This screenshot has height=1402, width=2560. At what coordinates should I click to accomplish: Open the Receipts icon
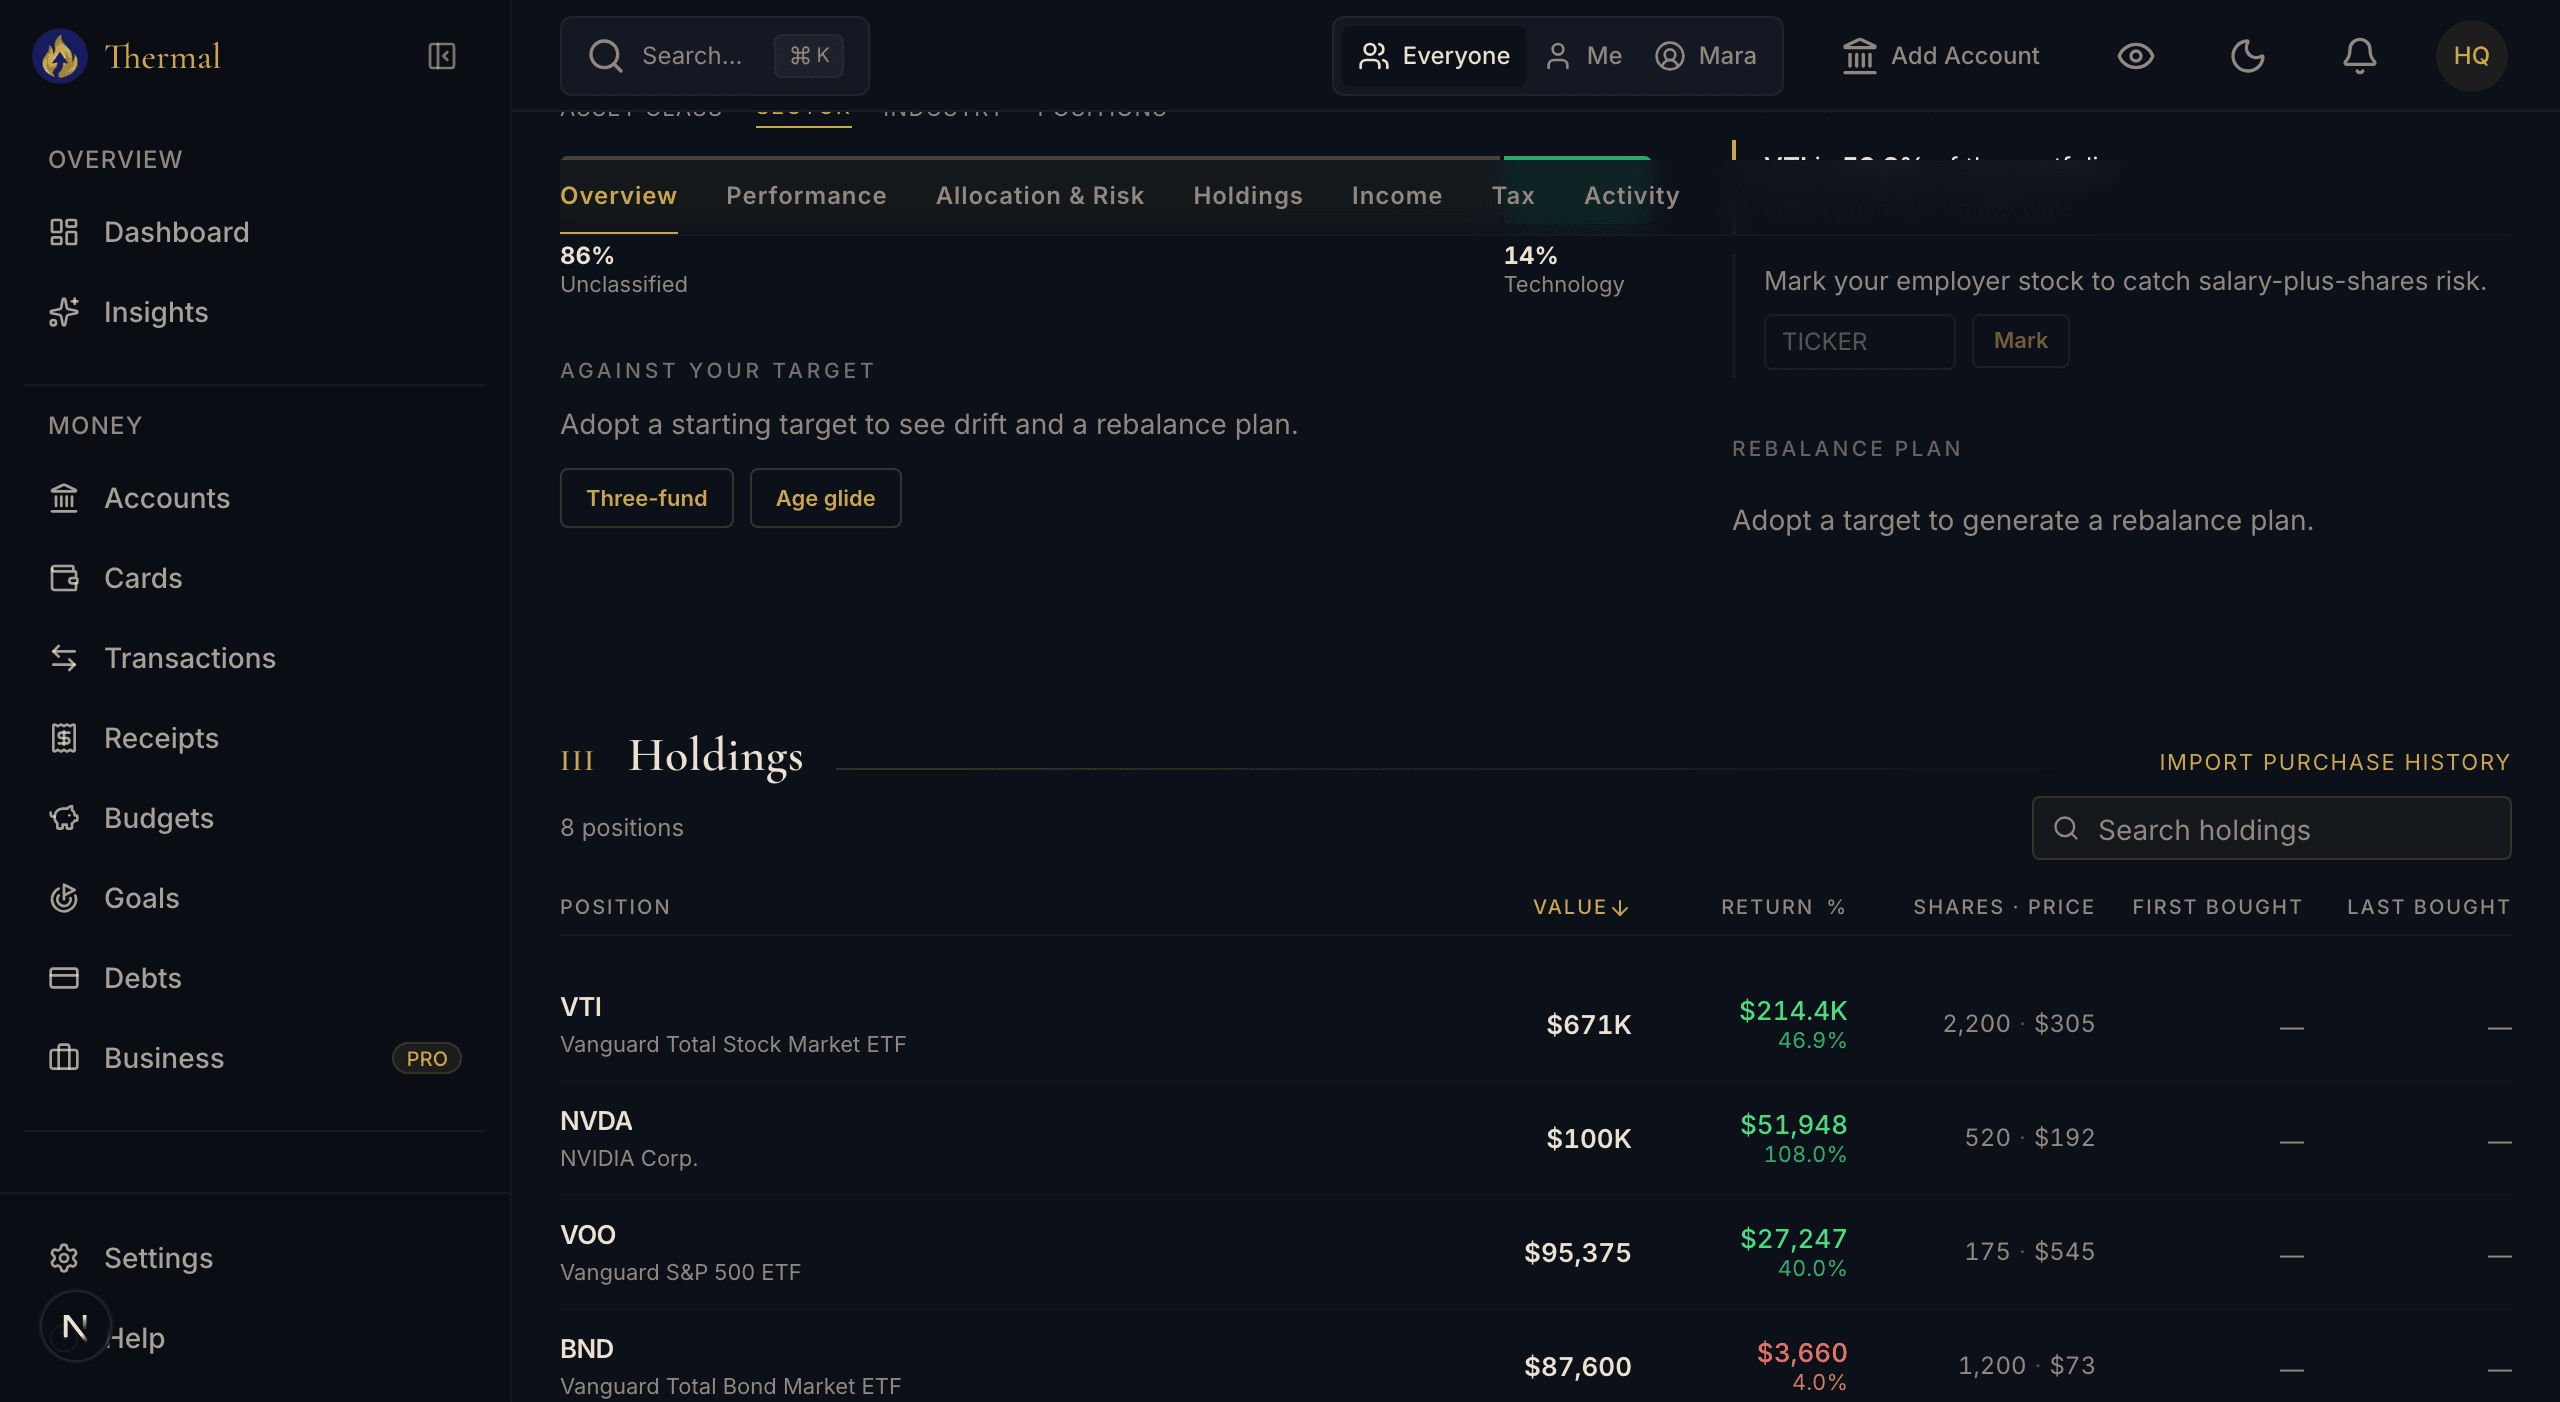tap(64, 738)
